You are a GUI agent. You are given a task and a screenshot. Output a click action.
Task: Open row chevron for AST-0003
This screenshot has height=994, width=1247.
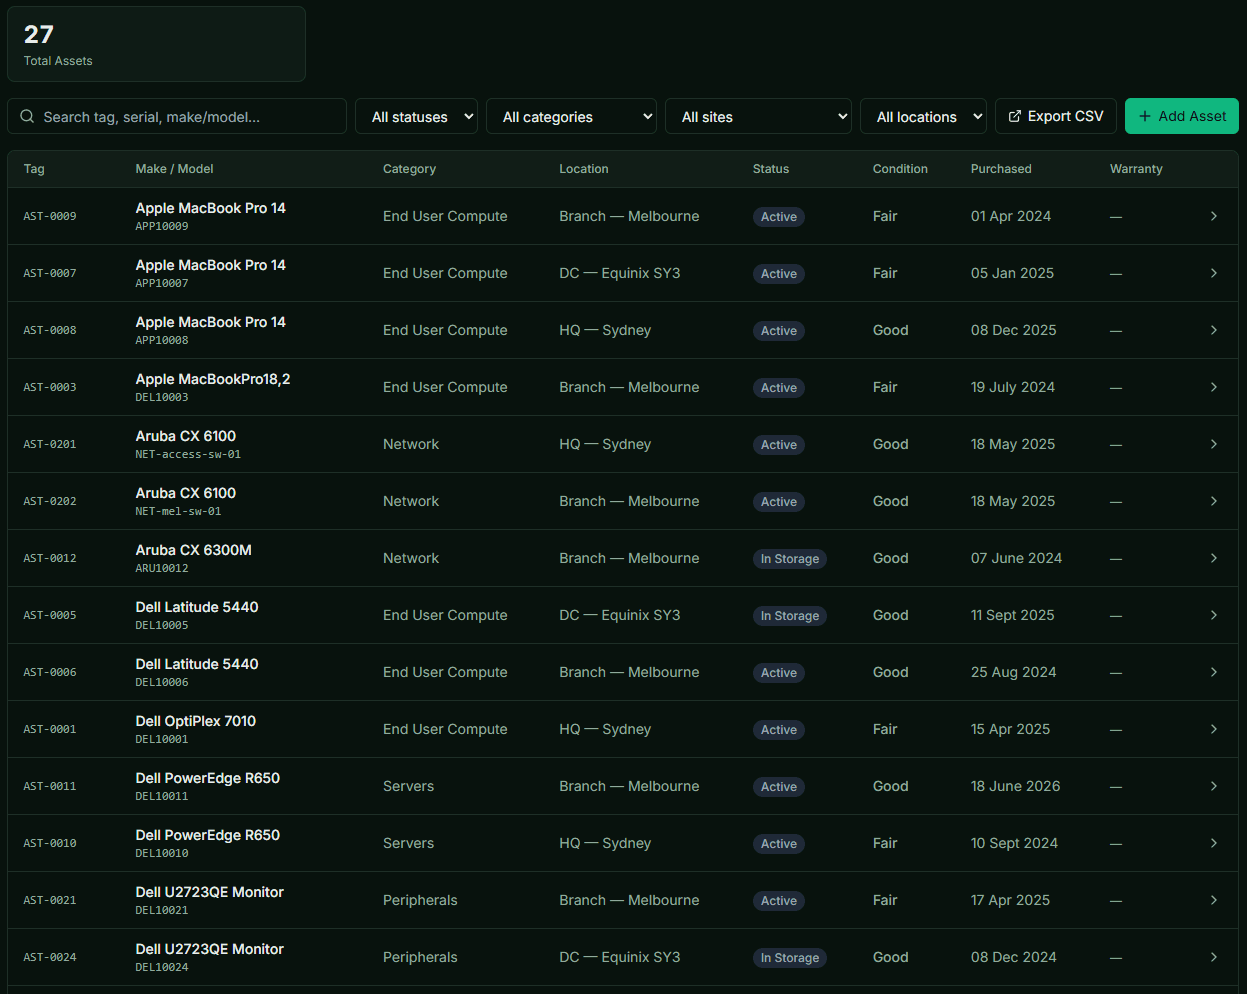tap(1214, 387)
